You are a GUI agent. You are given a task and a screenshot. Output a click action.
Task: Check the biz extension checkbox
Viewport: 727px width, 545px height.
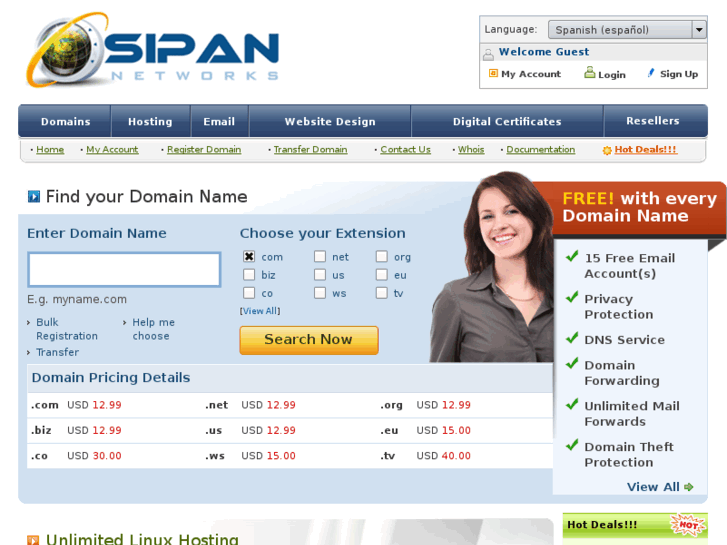pyautogui.click(x=249, y=275)
